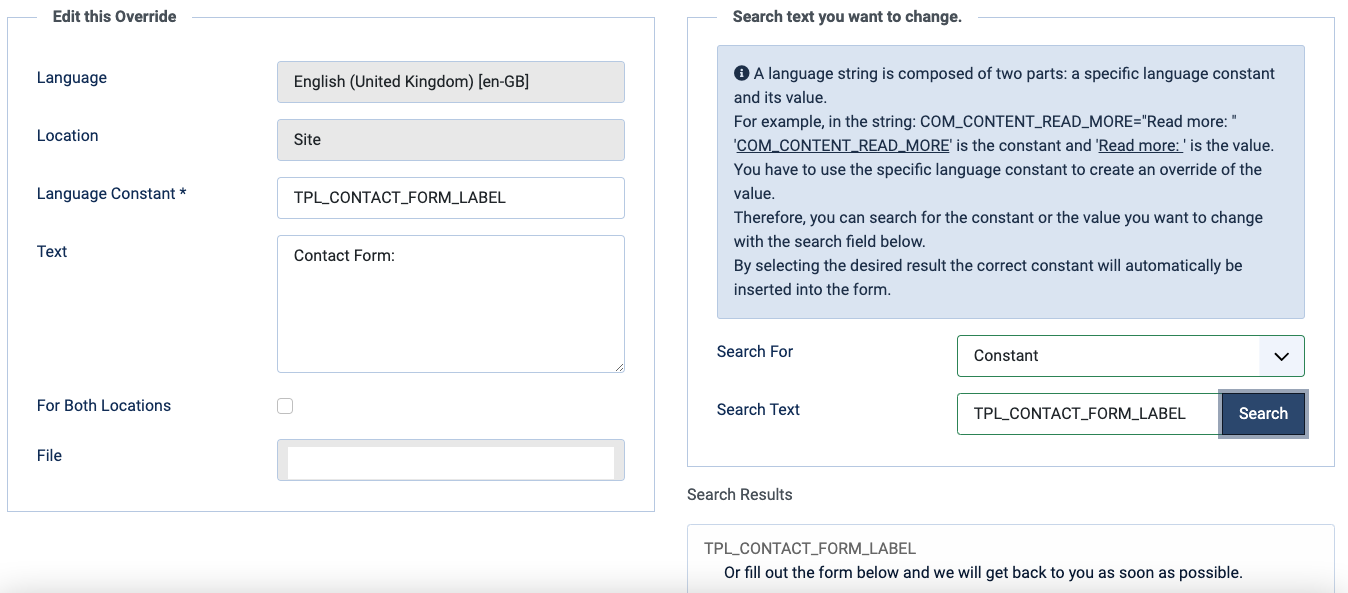This screenshot has height=593, width=1348.
Task: Click the For Both Locations label
Action: (x=104, y=406)
